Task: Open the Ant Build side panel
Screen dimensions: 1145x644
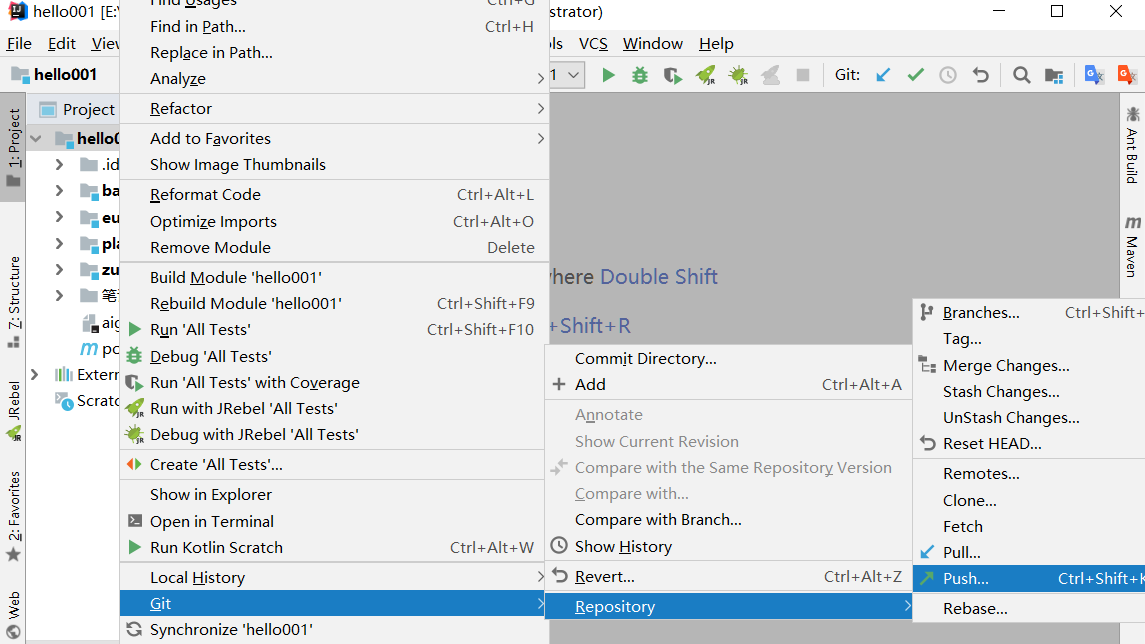Action: click(x=1132, y=145)
